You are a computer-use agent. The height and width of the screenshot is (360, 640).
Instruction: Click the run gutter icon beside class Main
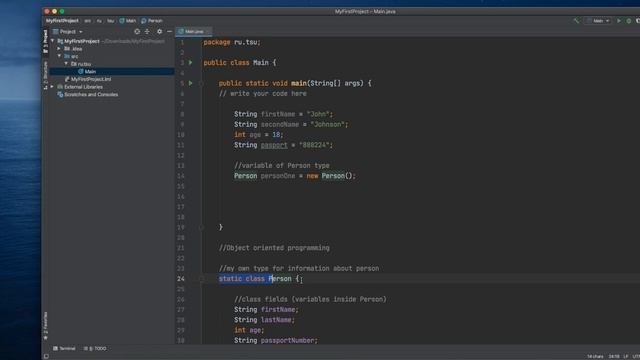point(191,62)
